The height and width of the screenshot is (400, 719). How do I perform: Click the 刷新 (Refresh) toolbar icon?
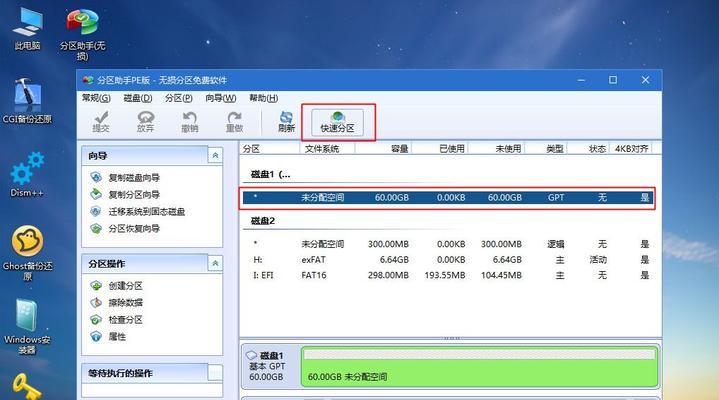(x=286, y=121)
